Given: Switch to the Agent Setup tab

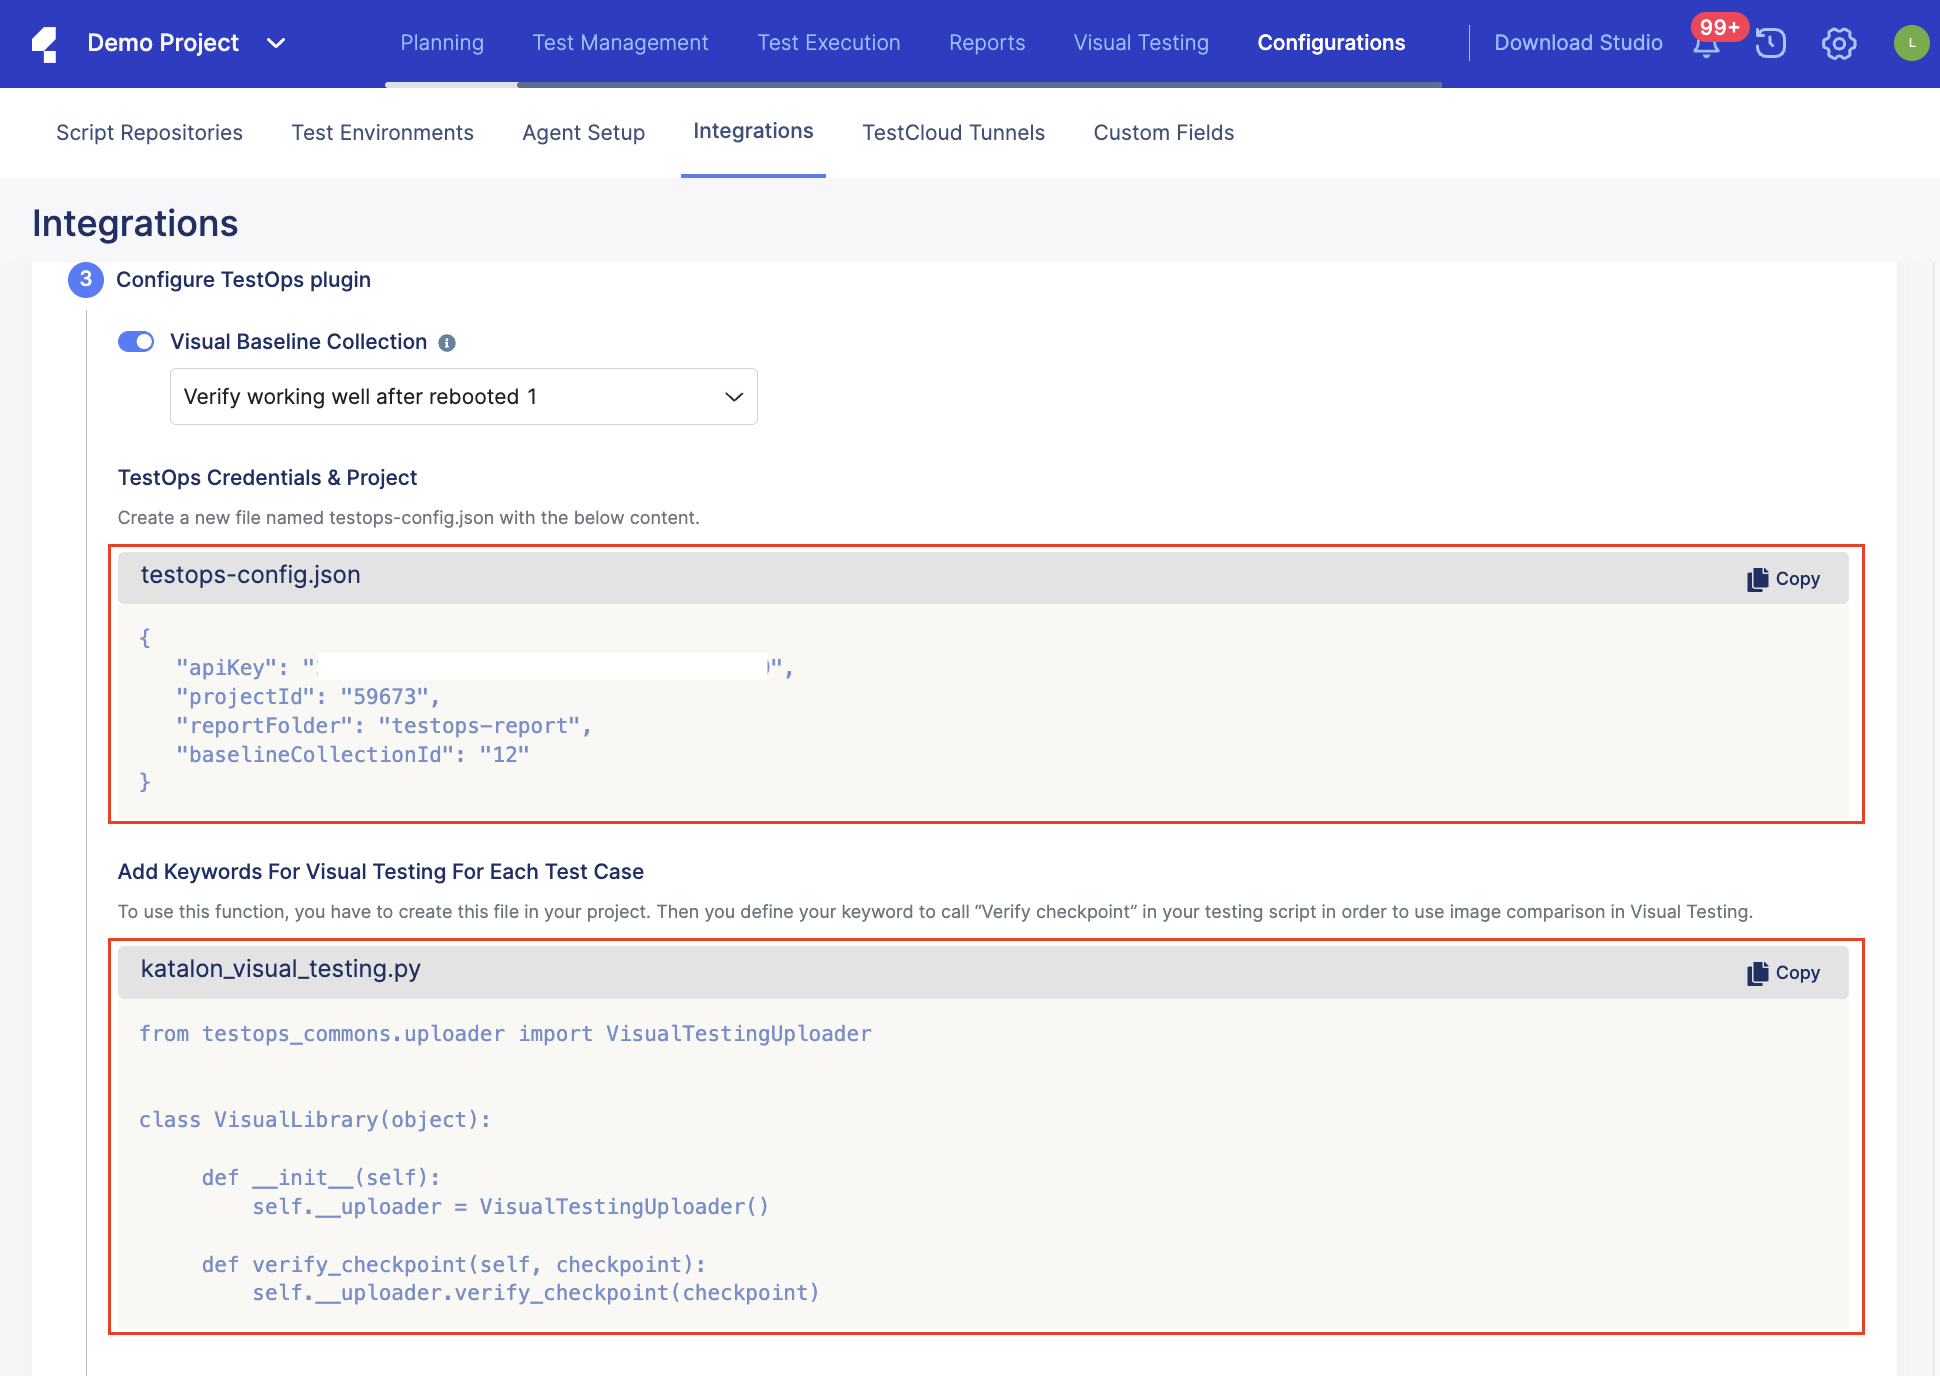Looking at the screenshot, I should 583,133.
